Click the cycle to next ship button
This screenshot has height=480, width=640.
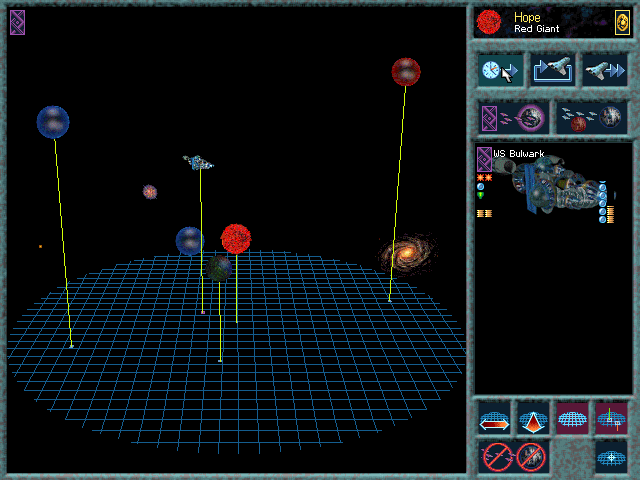point(553,70)
